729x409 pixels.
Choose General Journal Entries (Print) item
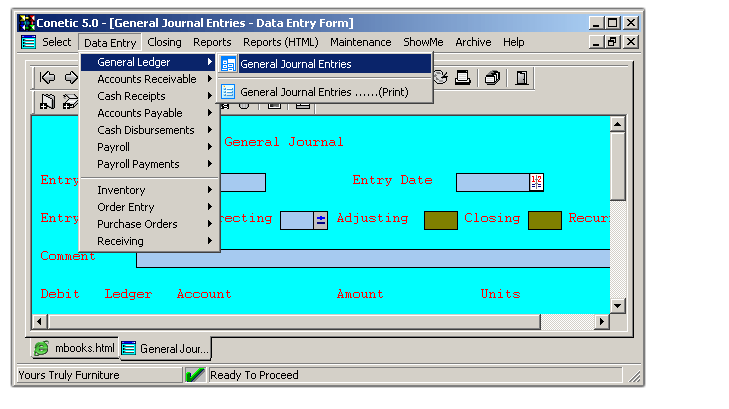324,92
